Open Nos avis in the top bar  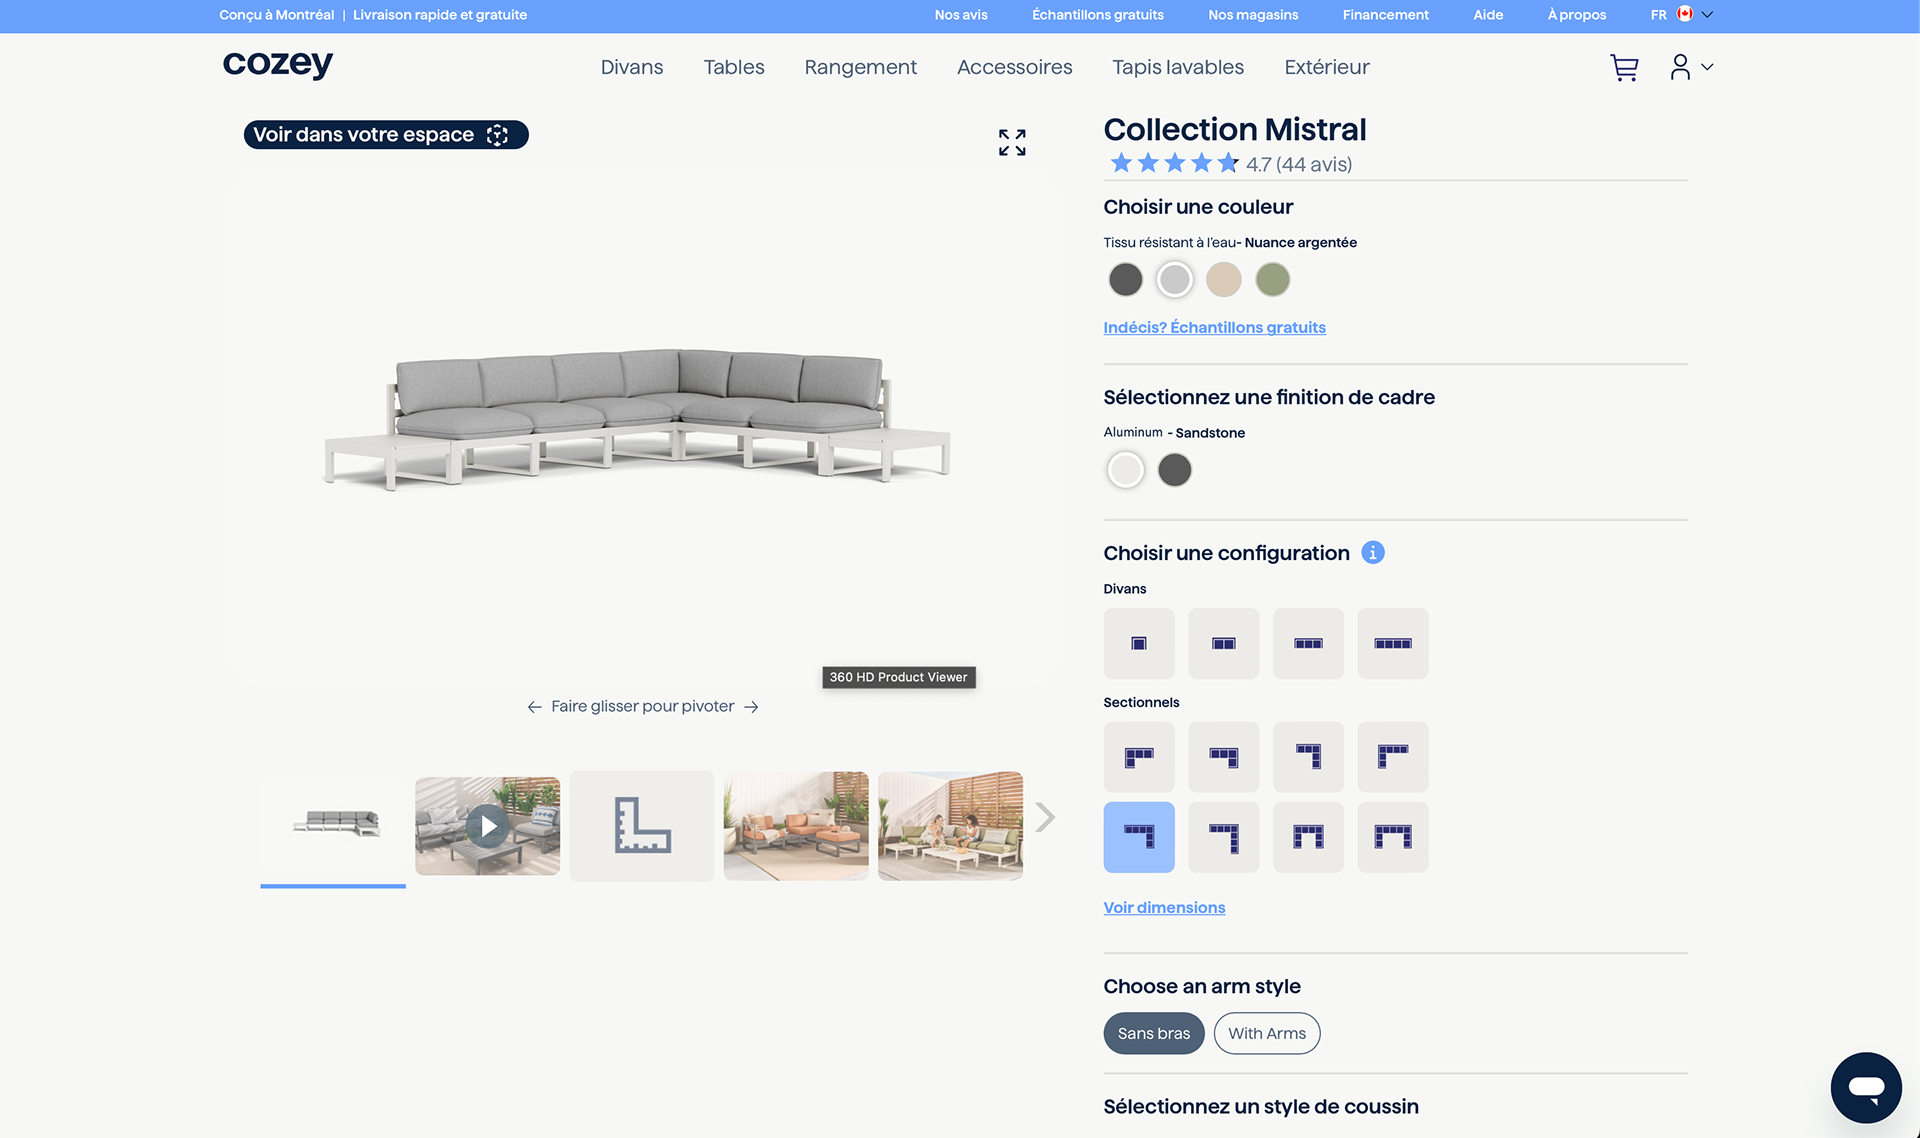[961, 14]
